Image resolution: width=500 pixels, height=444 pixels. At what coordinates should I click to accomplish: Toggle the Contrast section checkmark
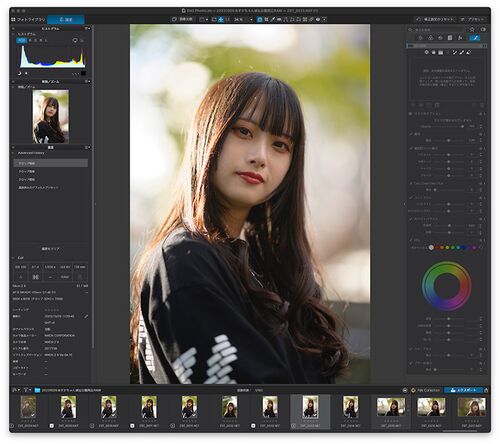pos(411,197)
